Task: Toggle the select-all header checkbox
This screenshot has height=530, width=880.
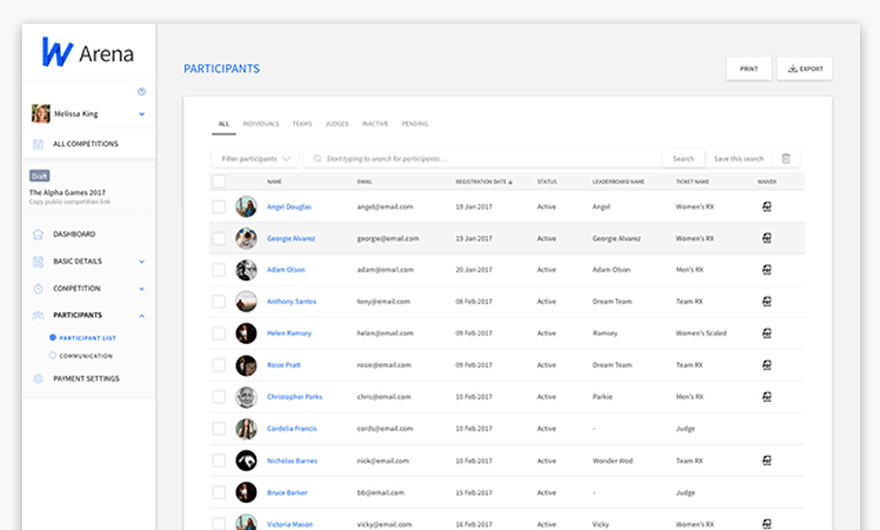Action: (219, 181)
